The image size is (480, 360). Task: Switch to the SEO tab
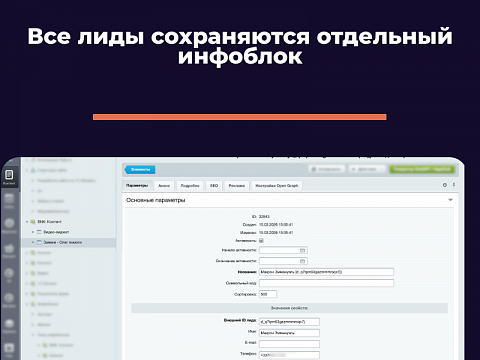[x=214, y=186]
